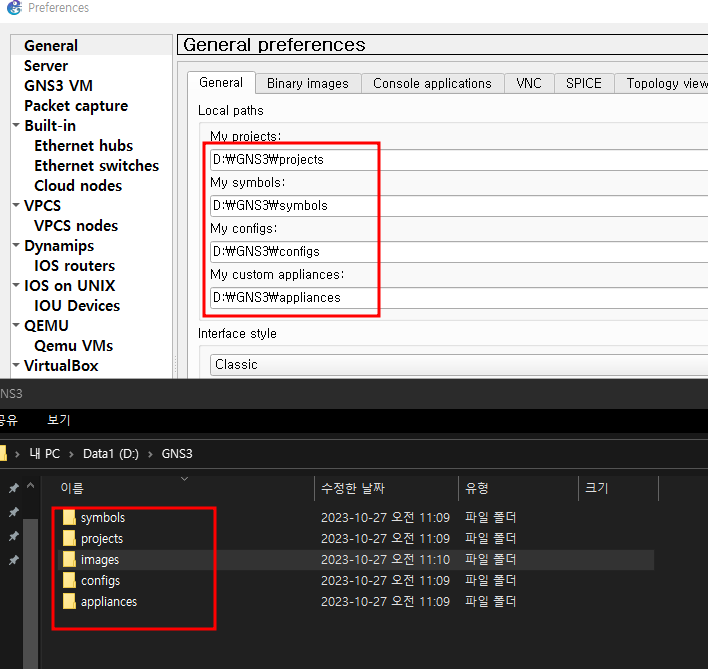Open the Interface style Classic dropdown
708x669 pixels.
459,365
